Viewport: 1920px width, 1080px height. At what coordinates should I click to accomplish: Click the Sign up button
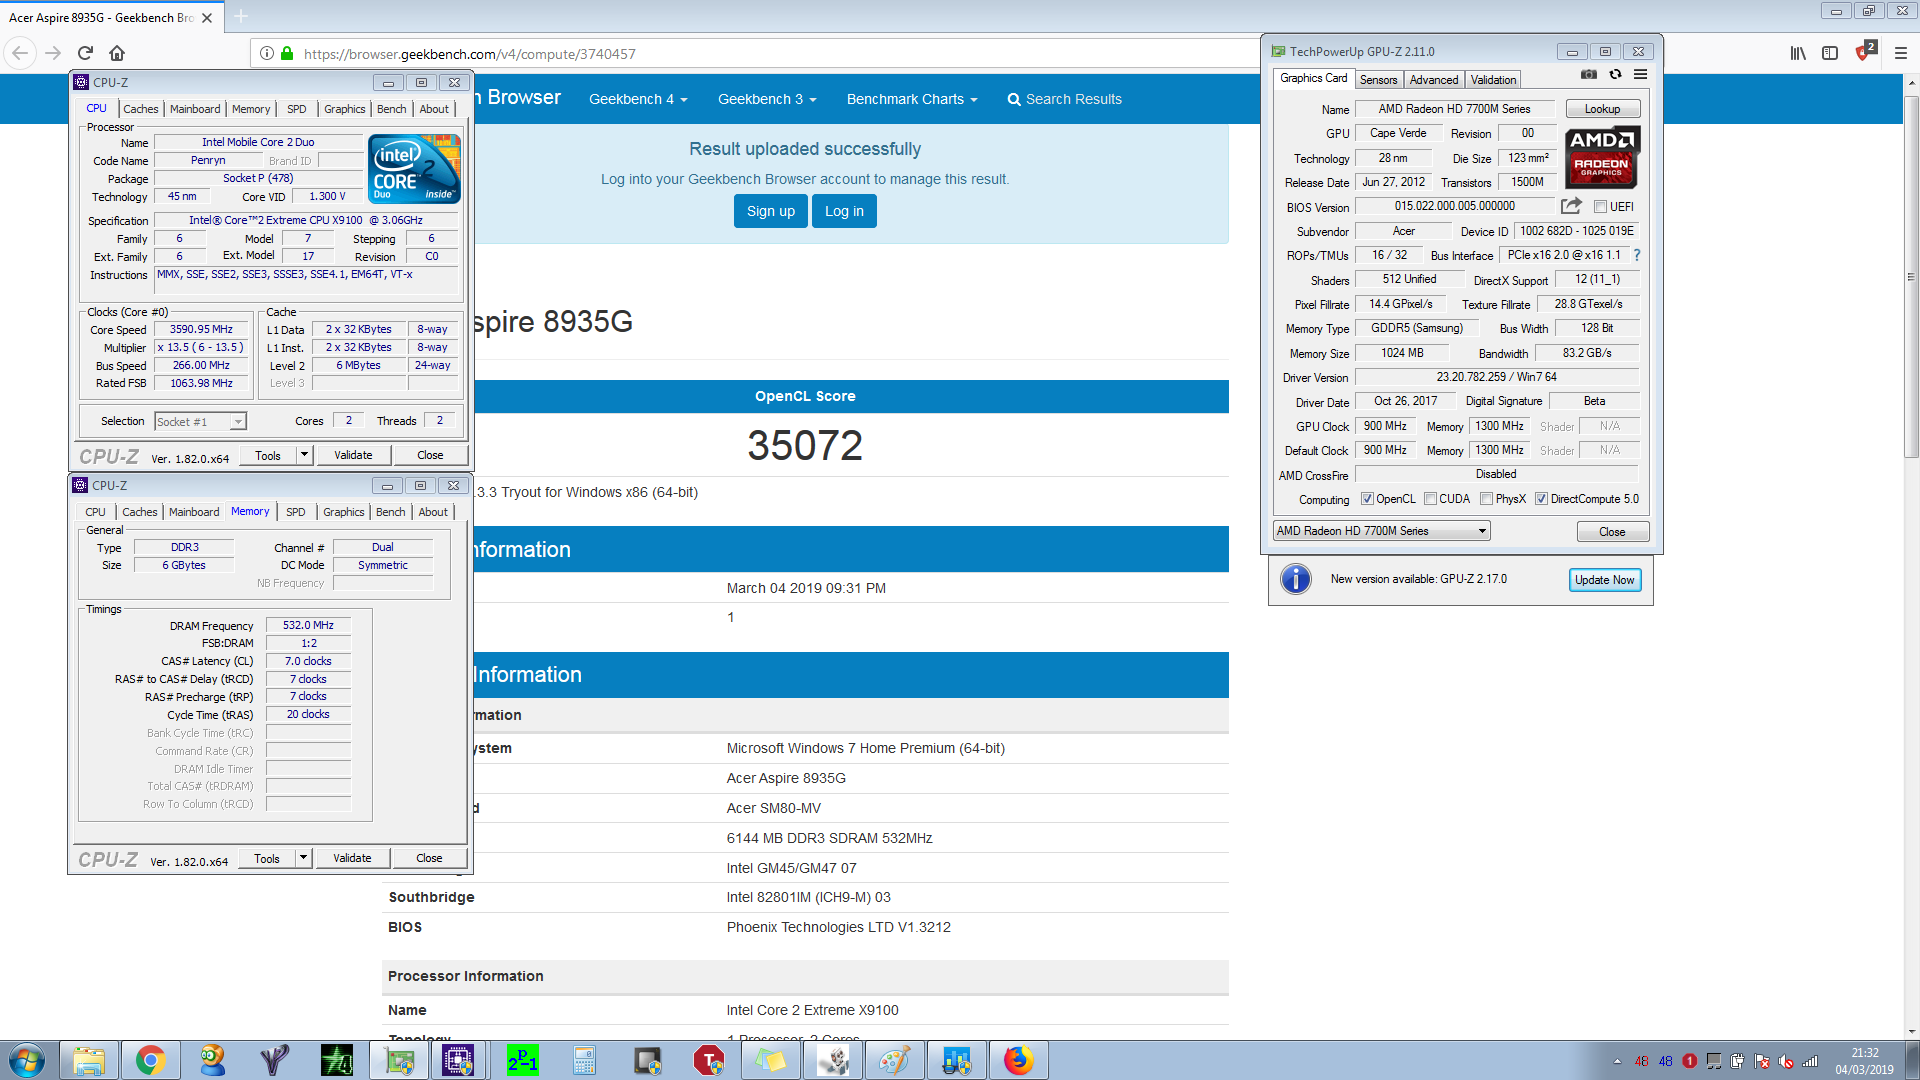[770, 211]
